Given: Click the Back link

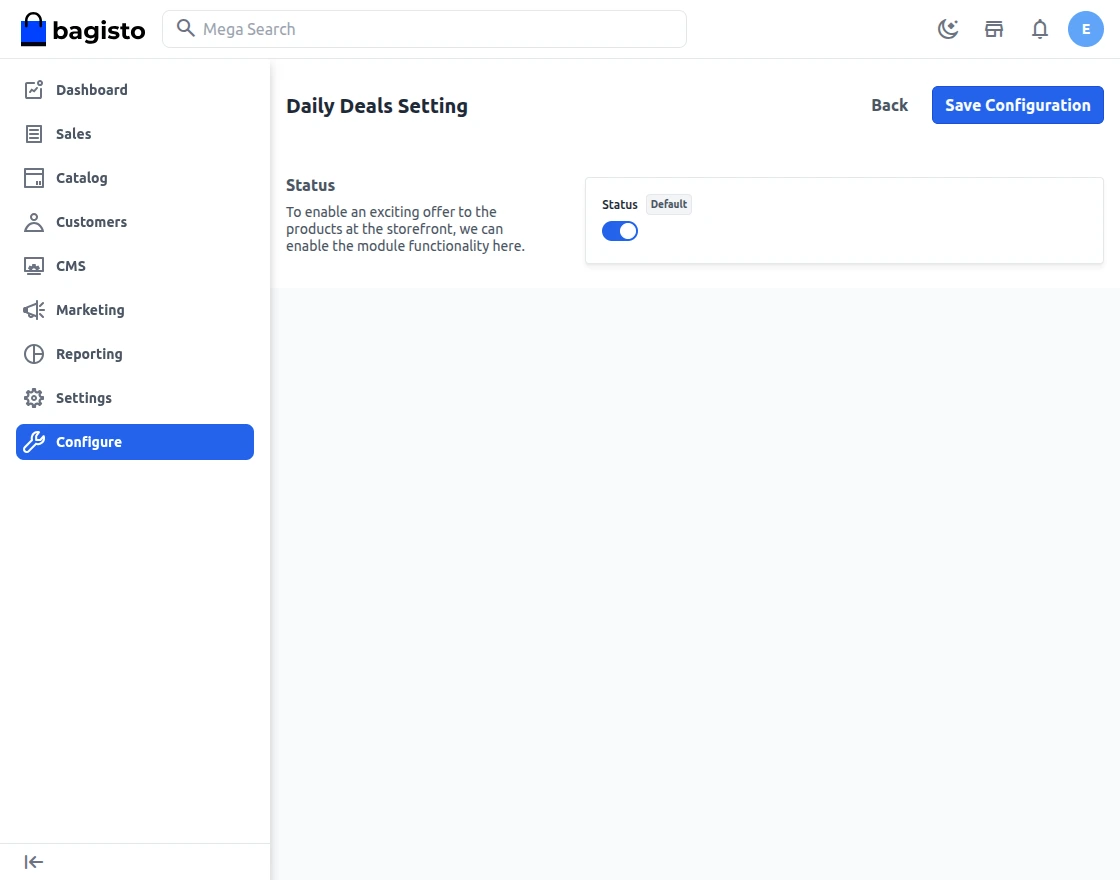Looking at the screenshot, I should point(889,105).
